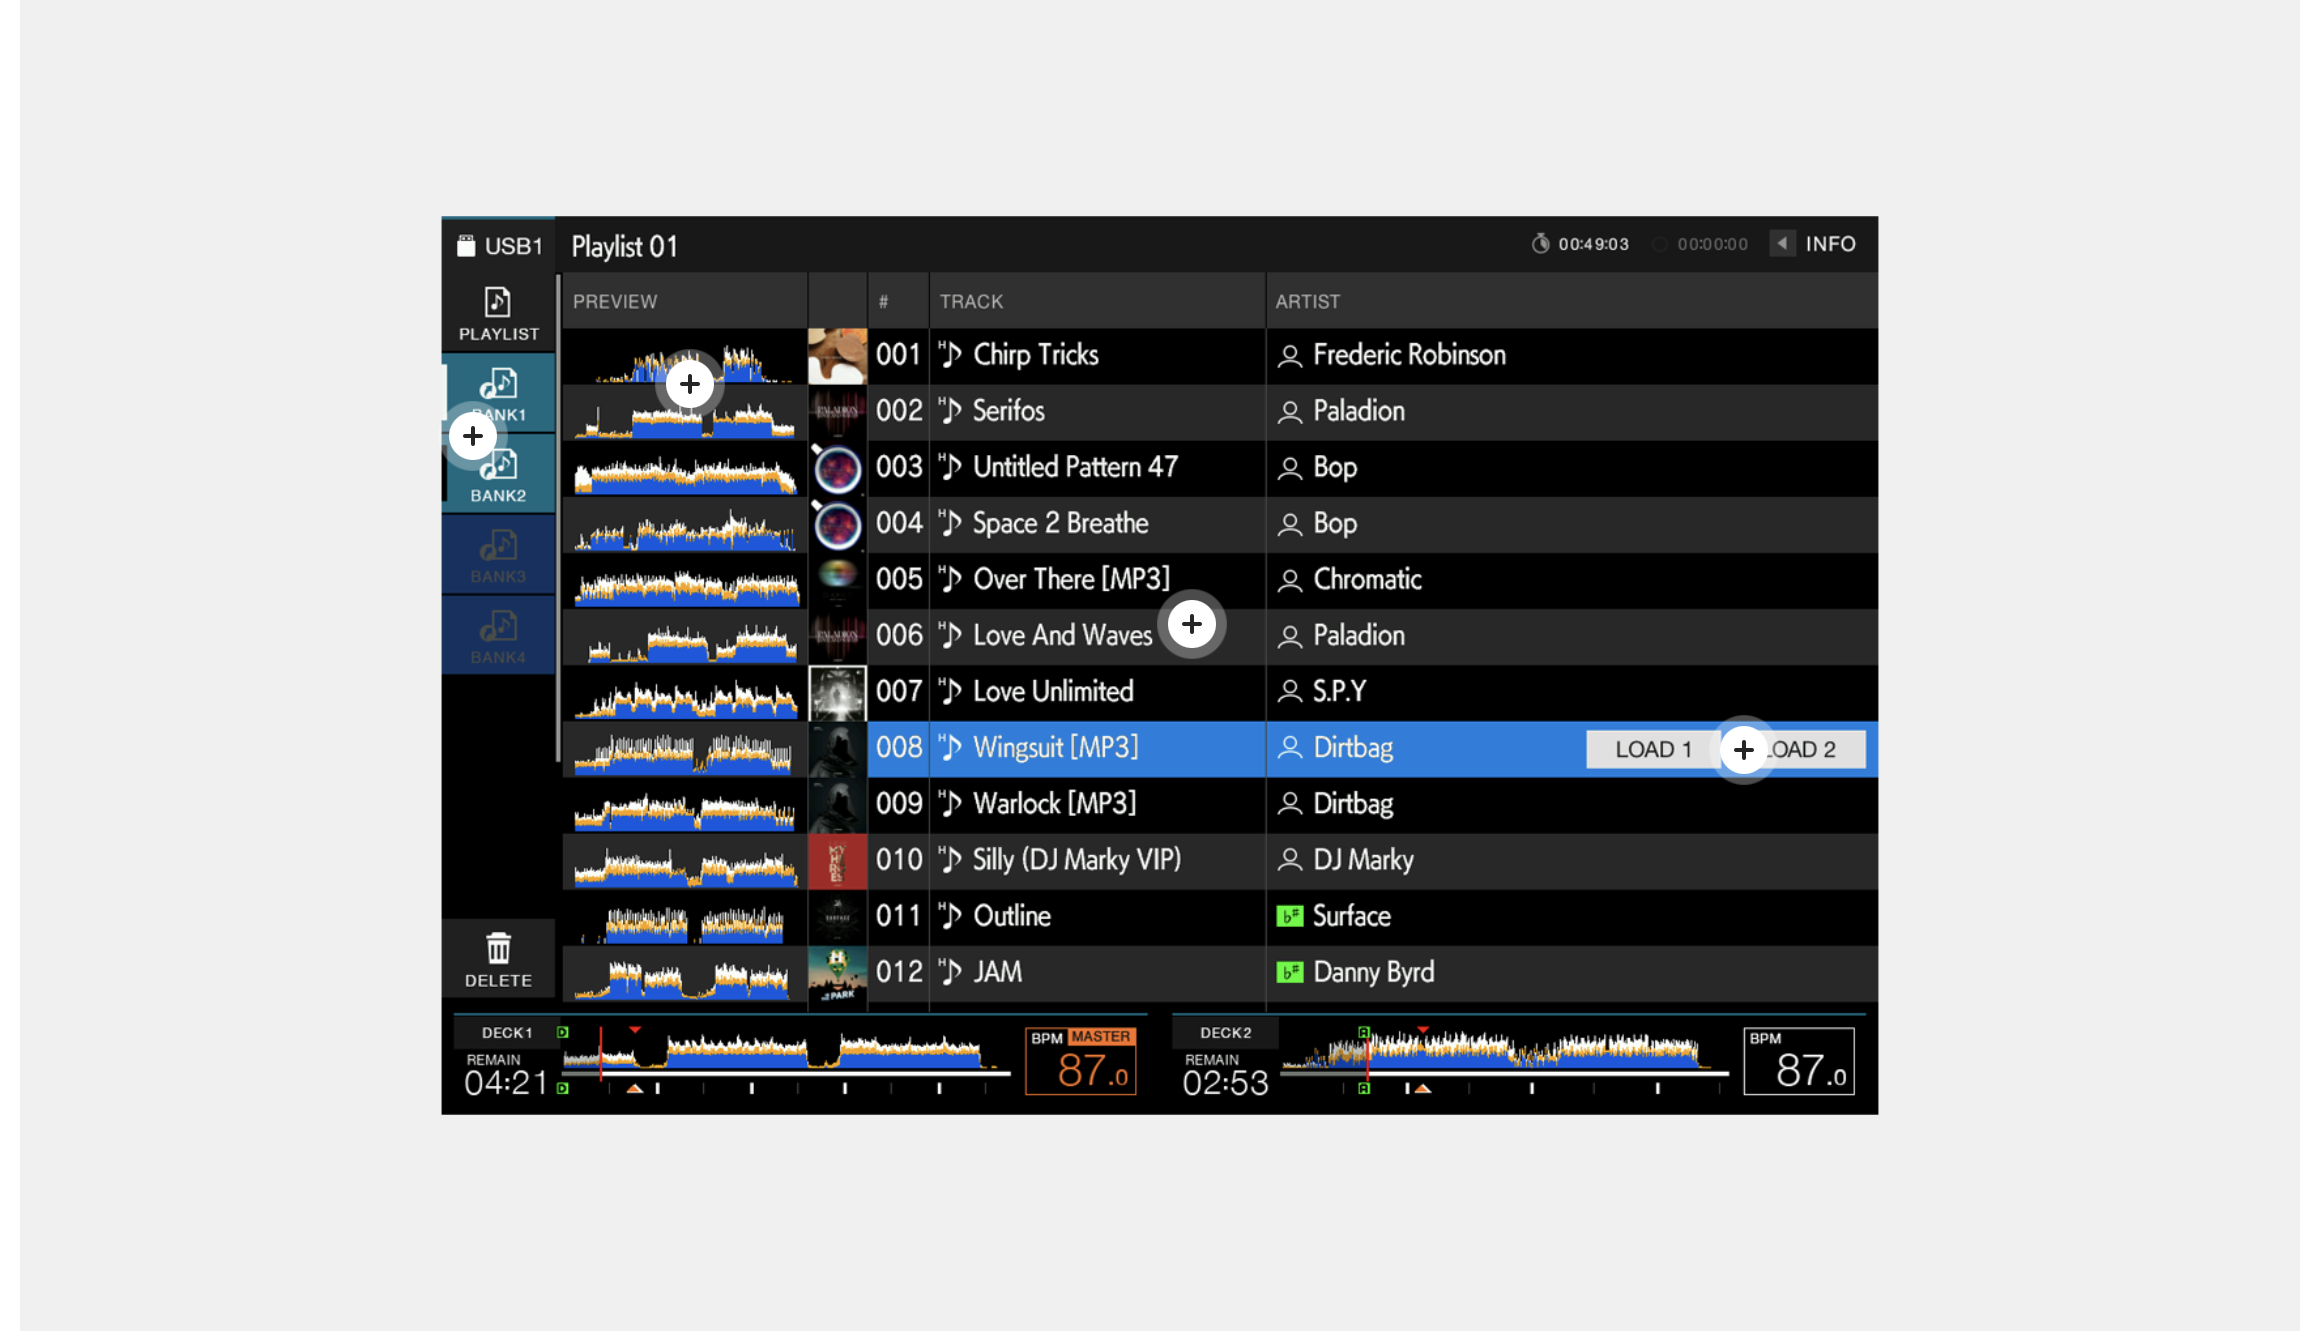This screenshot has height=1334, width=2320.
Task: Click the PREVIEW column header
Action: tap(684, 302)
